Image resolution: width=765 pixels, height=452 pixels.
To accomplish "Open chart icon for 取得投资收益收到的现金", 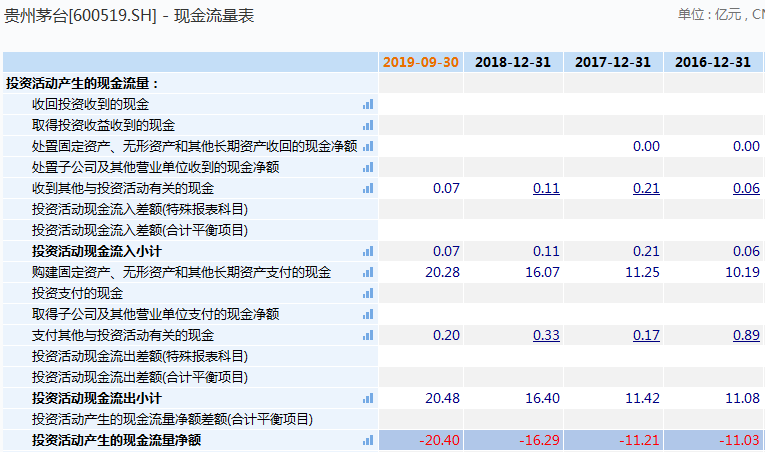I will point(367,125).
